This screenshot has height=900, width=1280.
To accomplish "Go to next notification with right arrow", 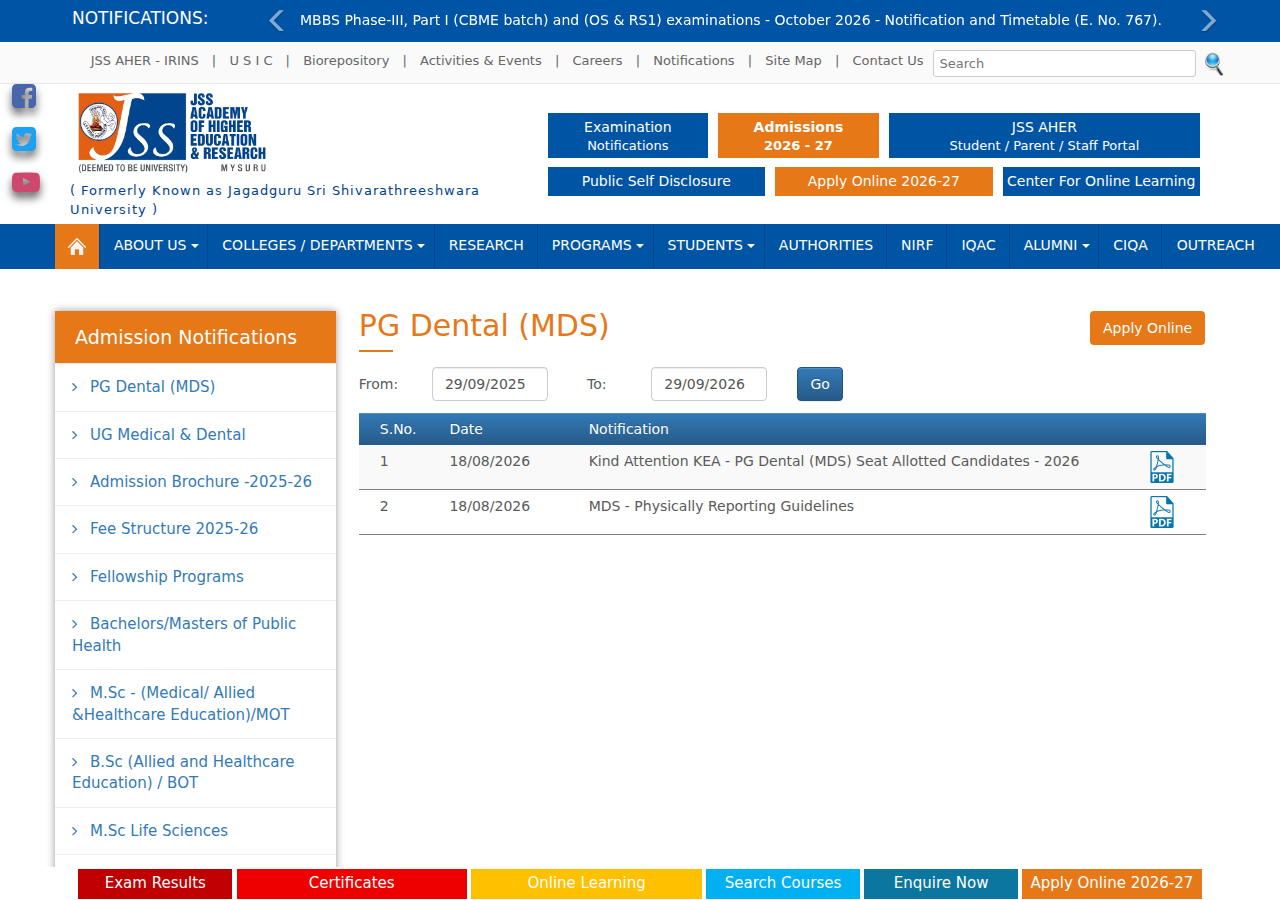I will tap(1208, 20).
